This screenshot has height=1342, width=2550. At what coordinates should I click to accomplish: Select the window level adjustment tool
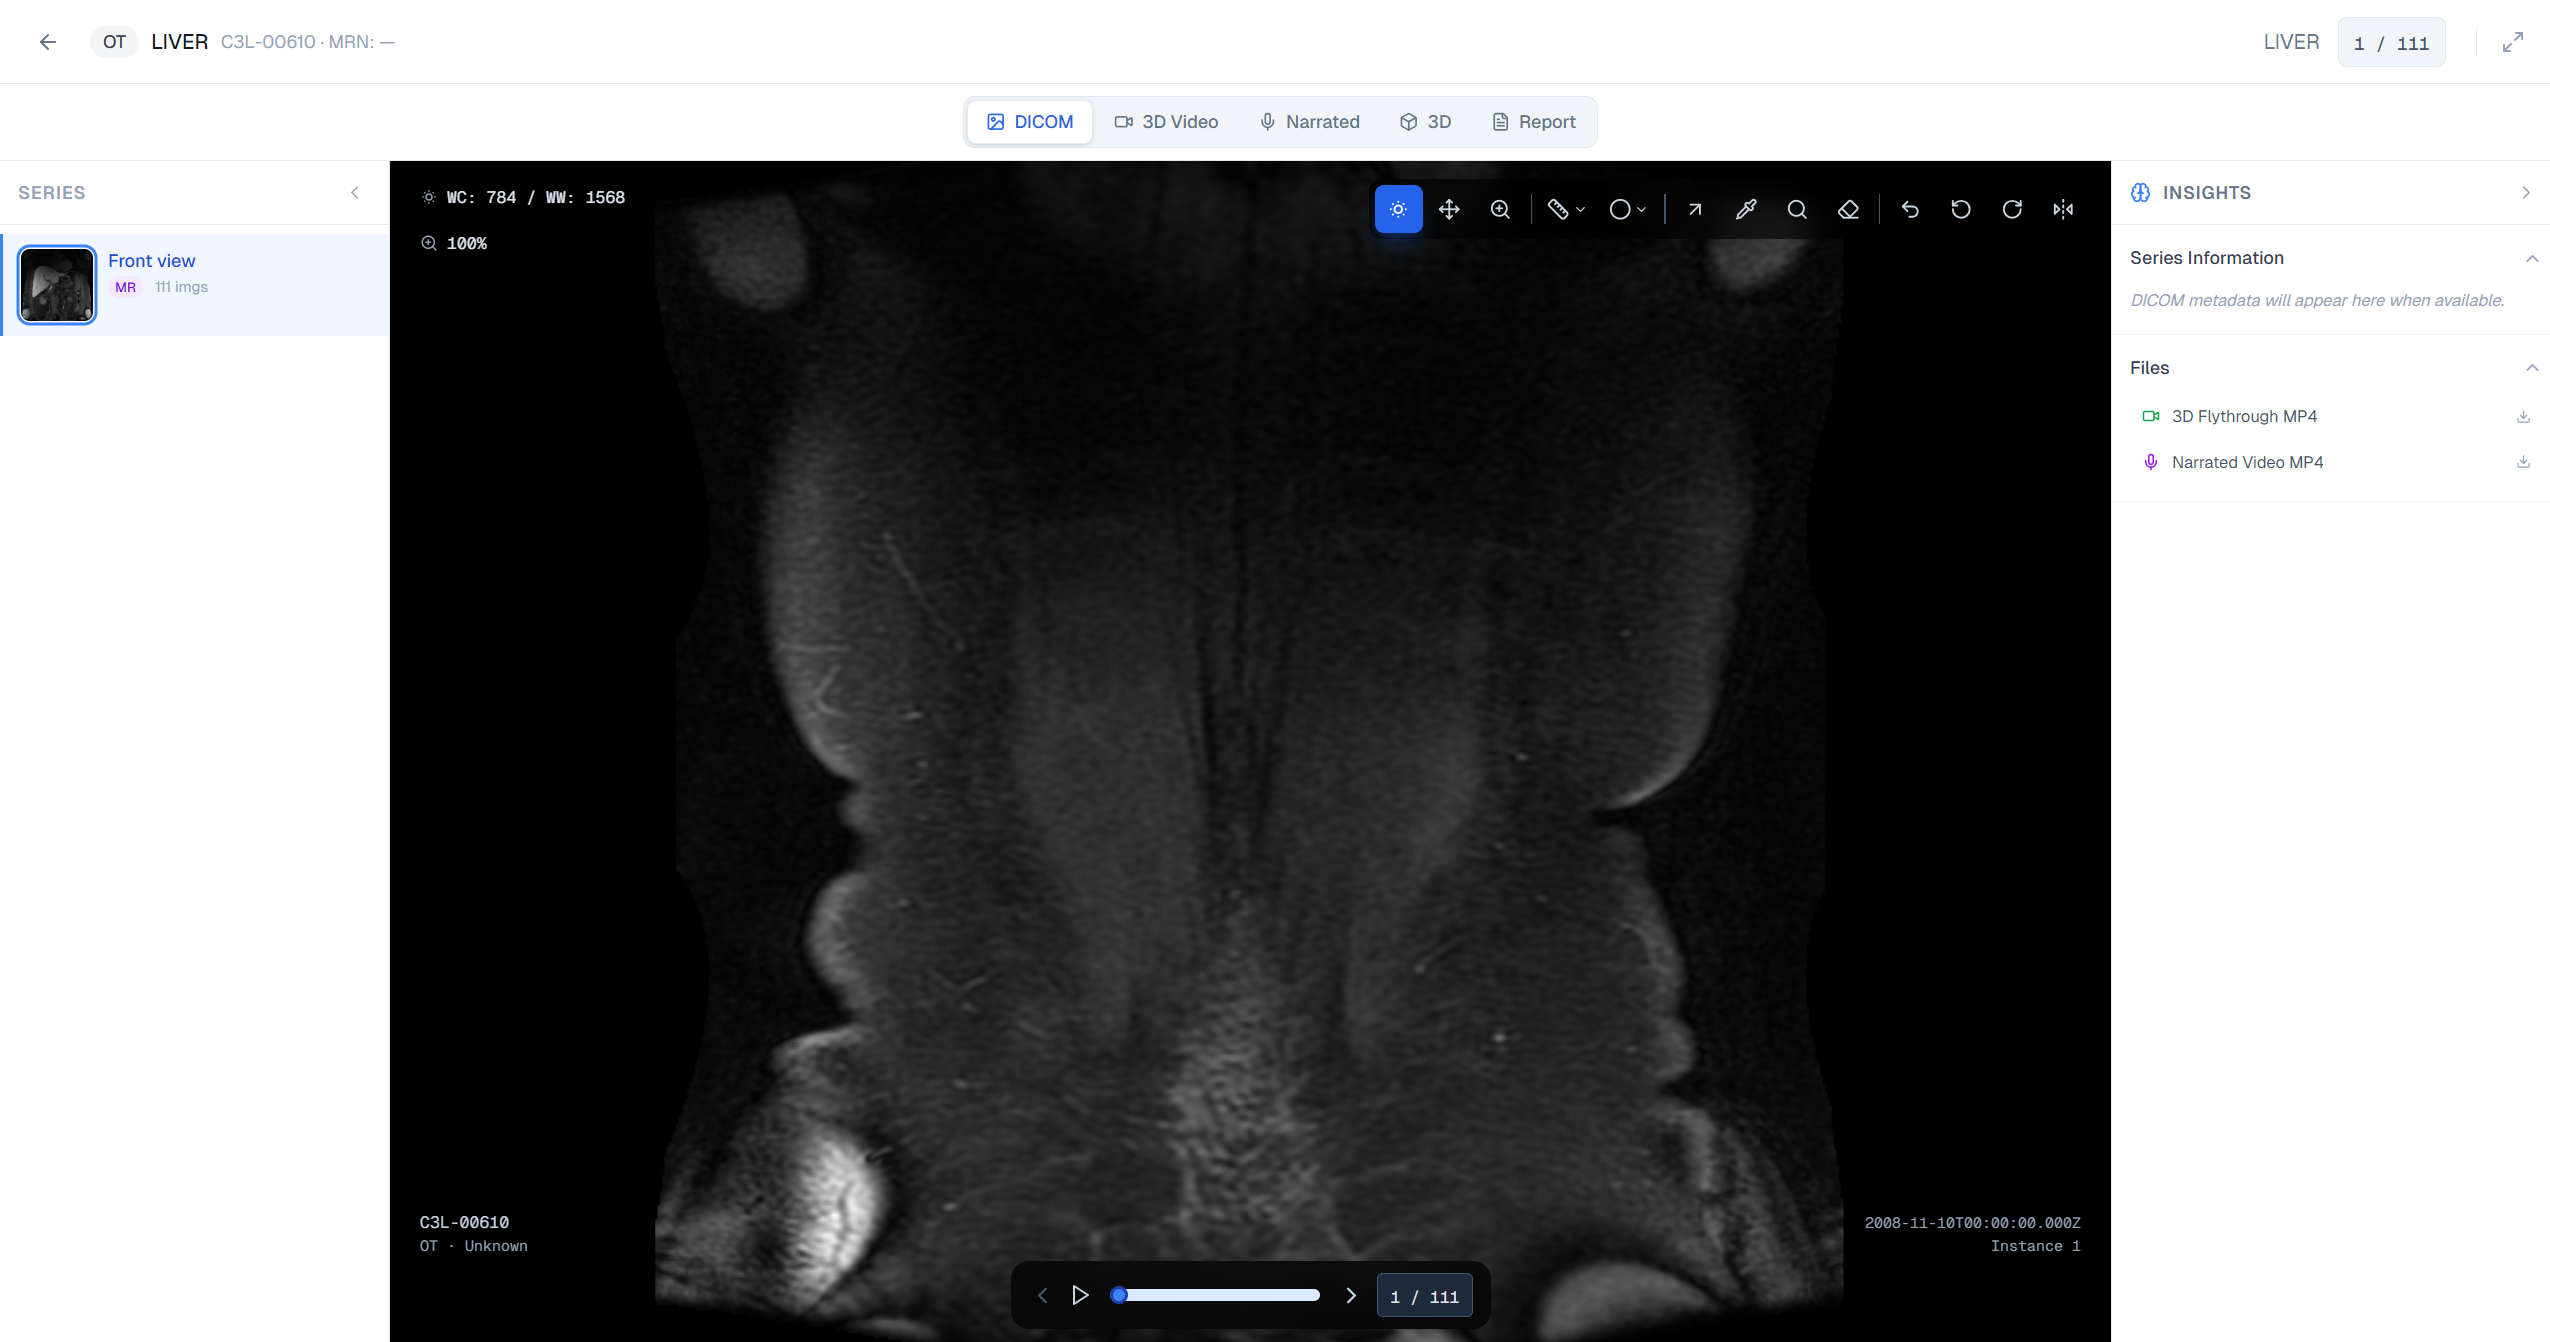(x=1398, y=209)
